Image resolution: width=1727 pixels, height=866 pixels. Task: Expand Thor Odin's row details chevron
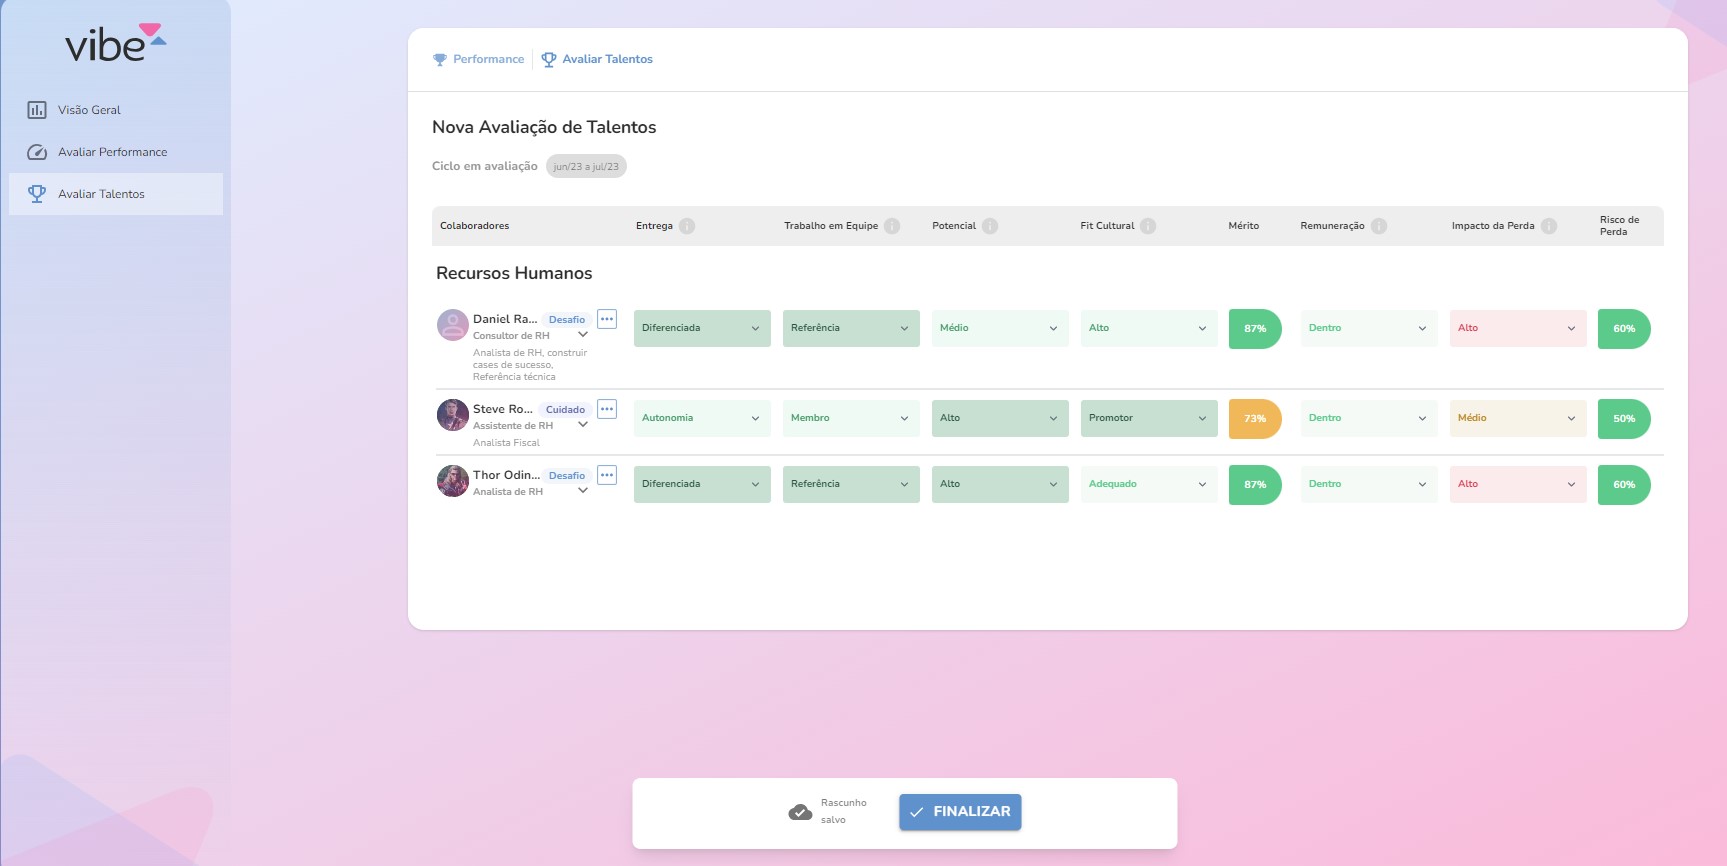coord(583,491)
